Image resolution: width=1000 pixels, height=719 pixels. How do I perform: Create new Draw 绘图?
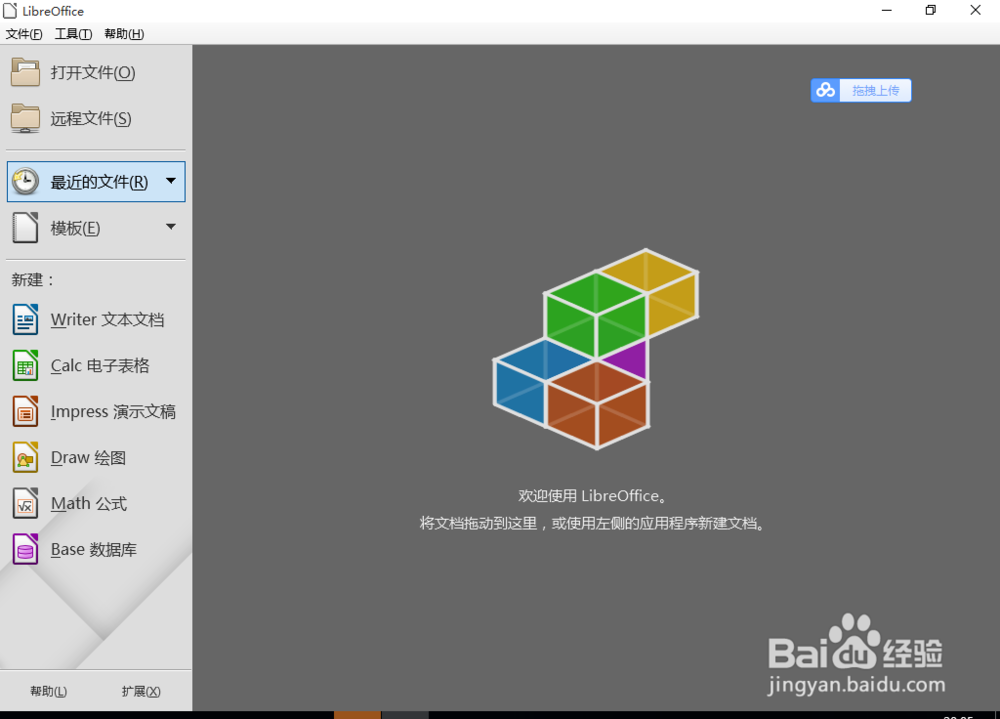pos(89,457)
